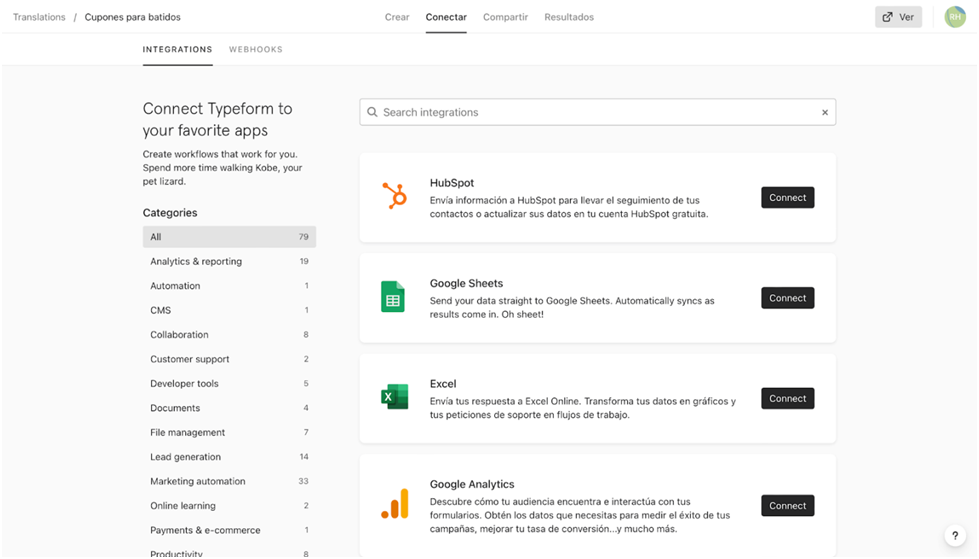Click the Excel integration title
The image size is (979, 559).
click(x=443, y=383)
